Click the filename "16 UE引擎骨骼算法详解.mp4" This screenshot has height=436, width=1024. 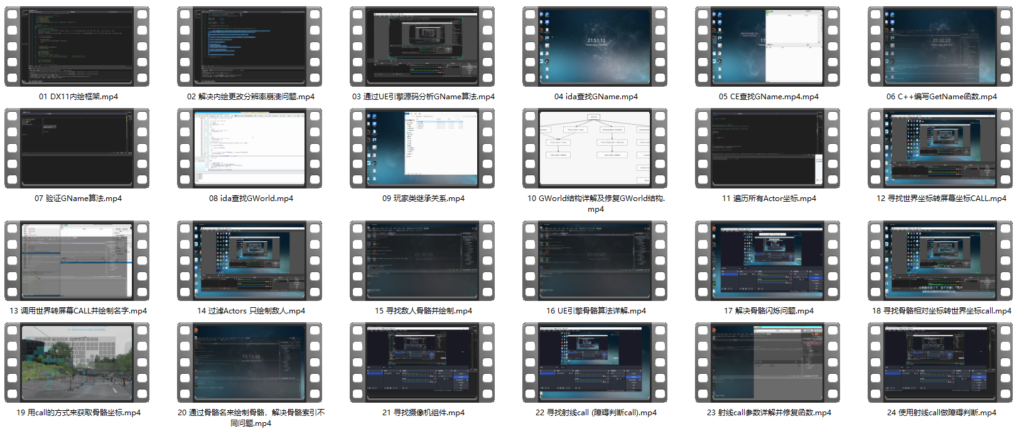click(x=596, y=311)
